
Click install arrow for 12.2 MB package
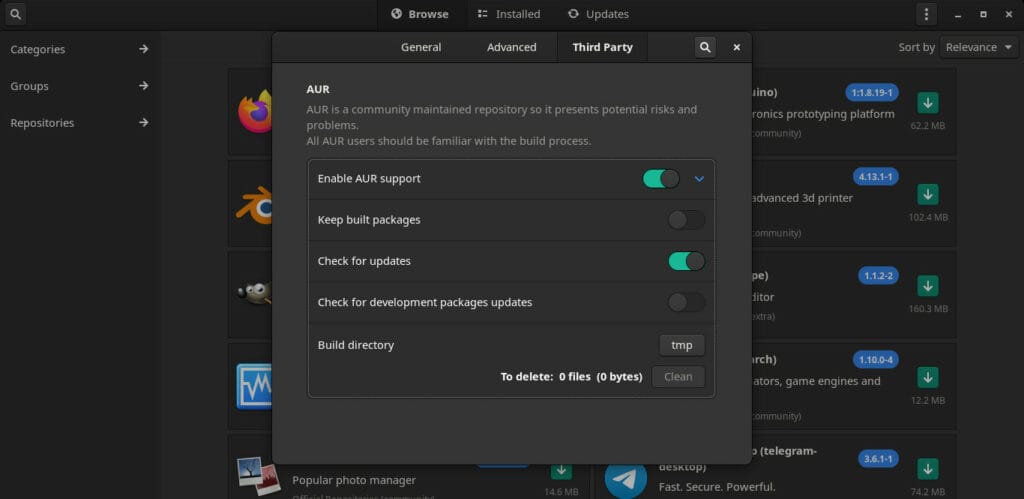coord(927,377)
